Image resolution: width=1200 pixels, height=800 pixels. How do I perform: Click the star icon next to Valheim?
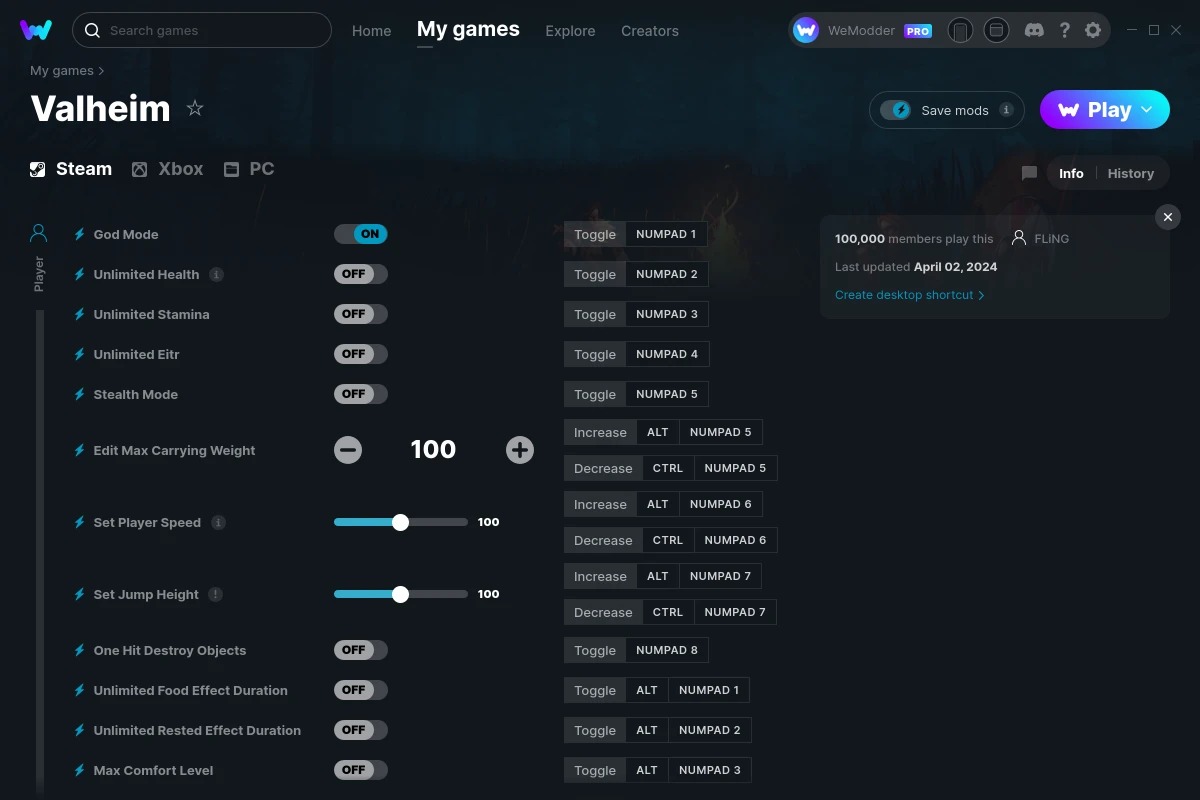[195, 107]
